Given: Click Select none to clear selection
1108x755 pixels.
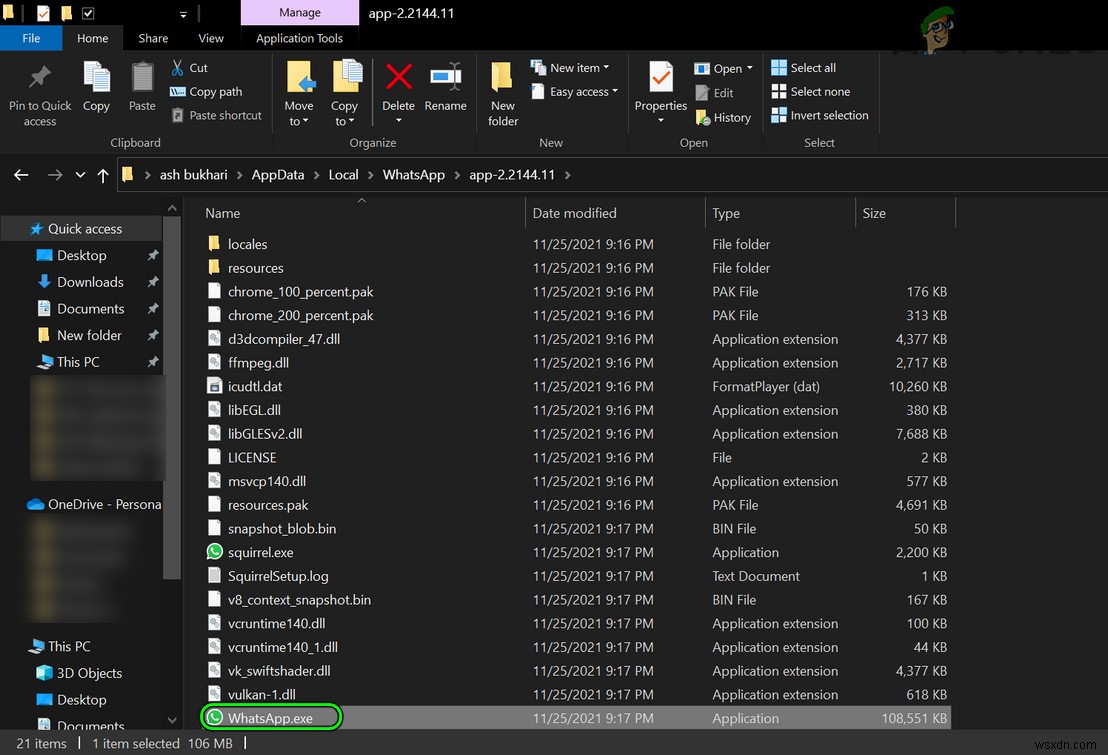Looking at the screenshot, I should coord(809,91).
